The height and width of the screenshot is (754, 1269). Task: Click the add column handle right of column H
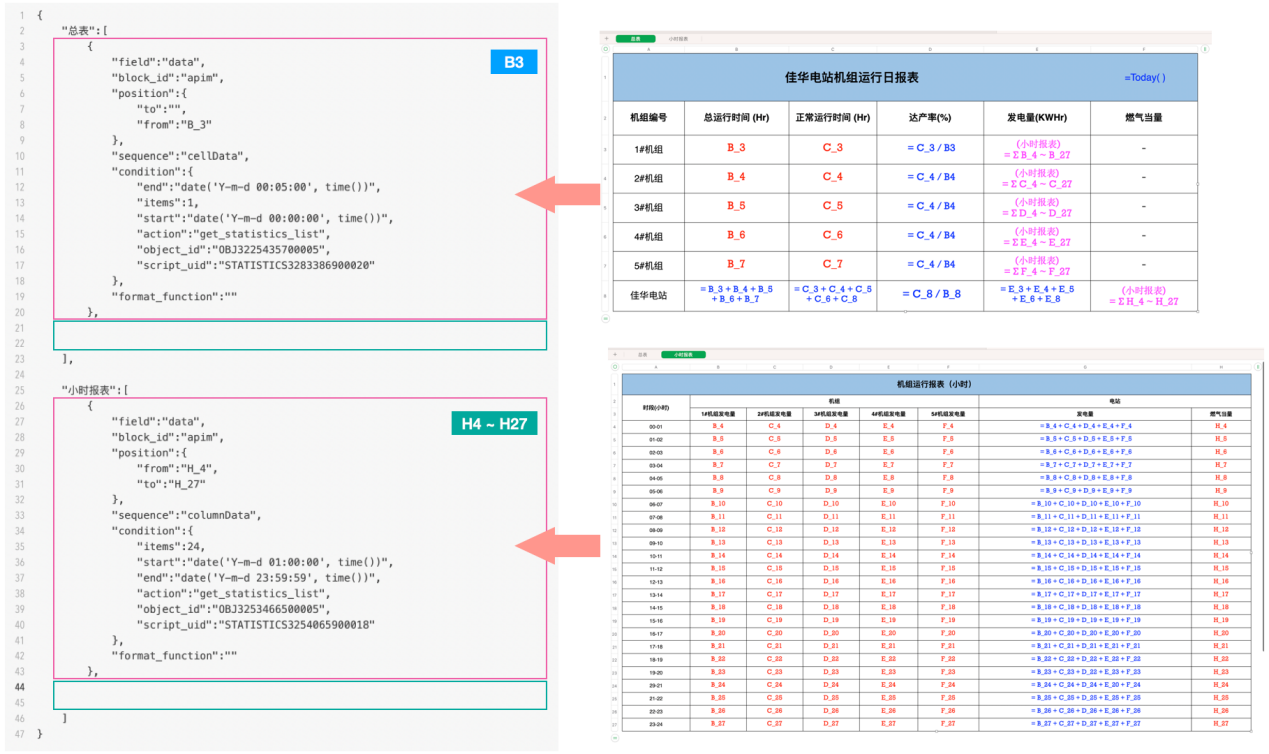click(1258, 366)
